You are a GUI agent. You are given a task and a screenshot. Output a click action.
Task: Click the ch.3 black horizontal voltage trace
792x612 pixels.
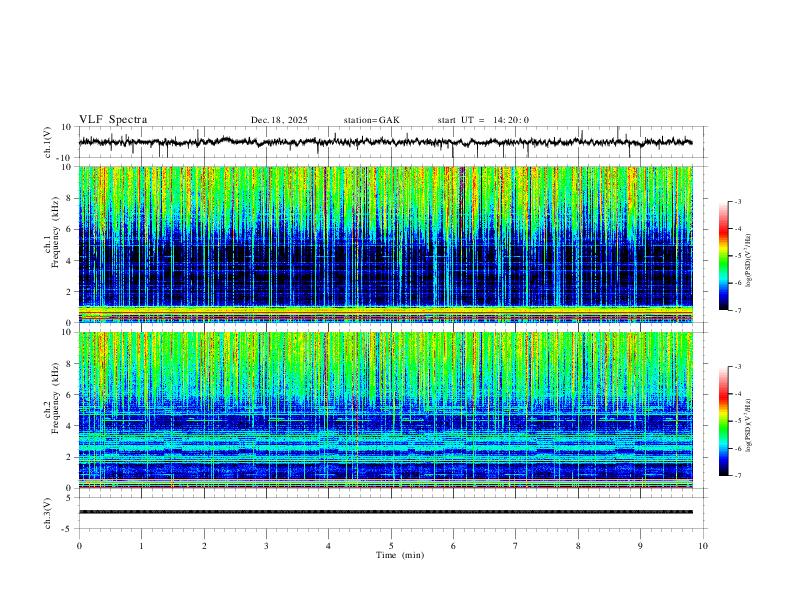(385, 512)
